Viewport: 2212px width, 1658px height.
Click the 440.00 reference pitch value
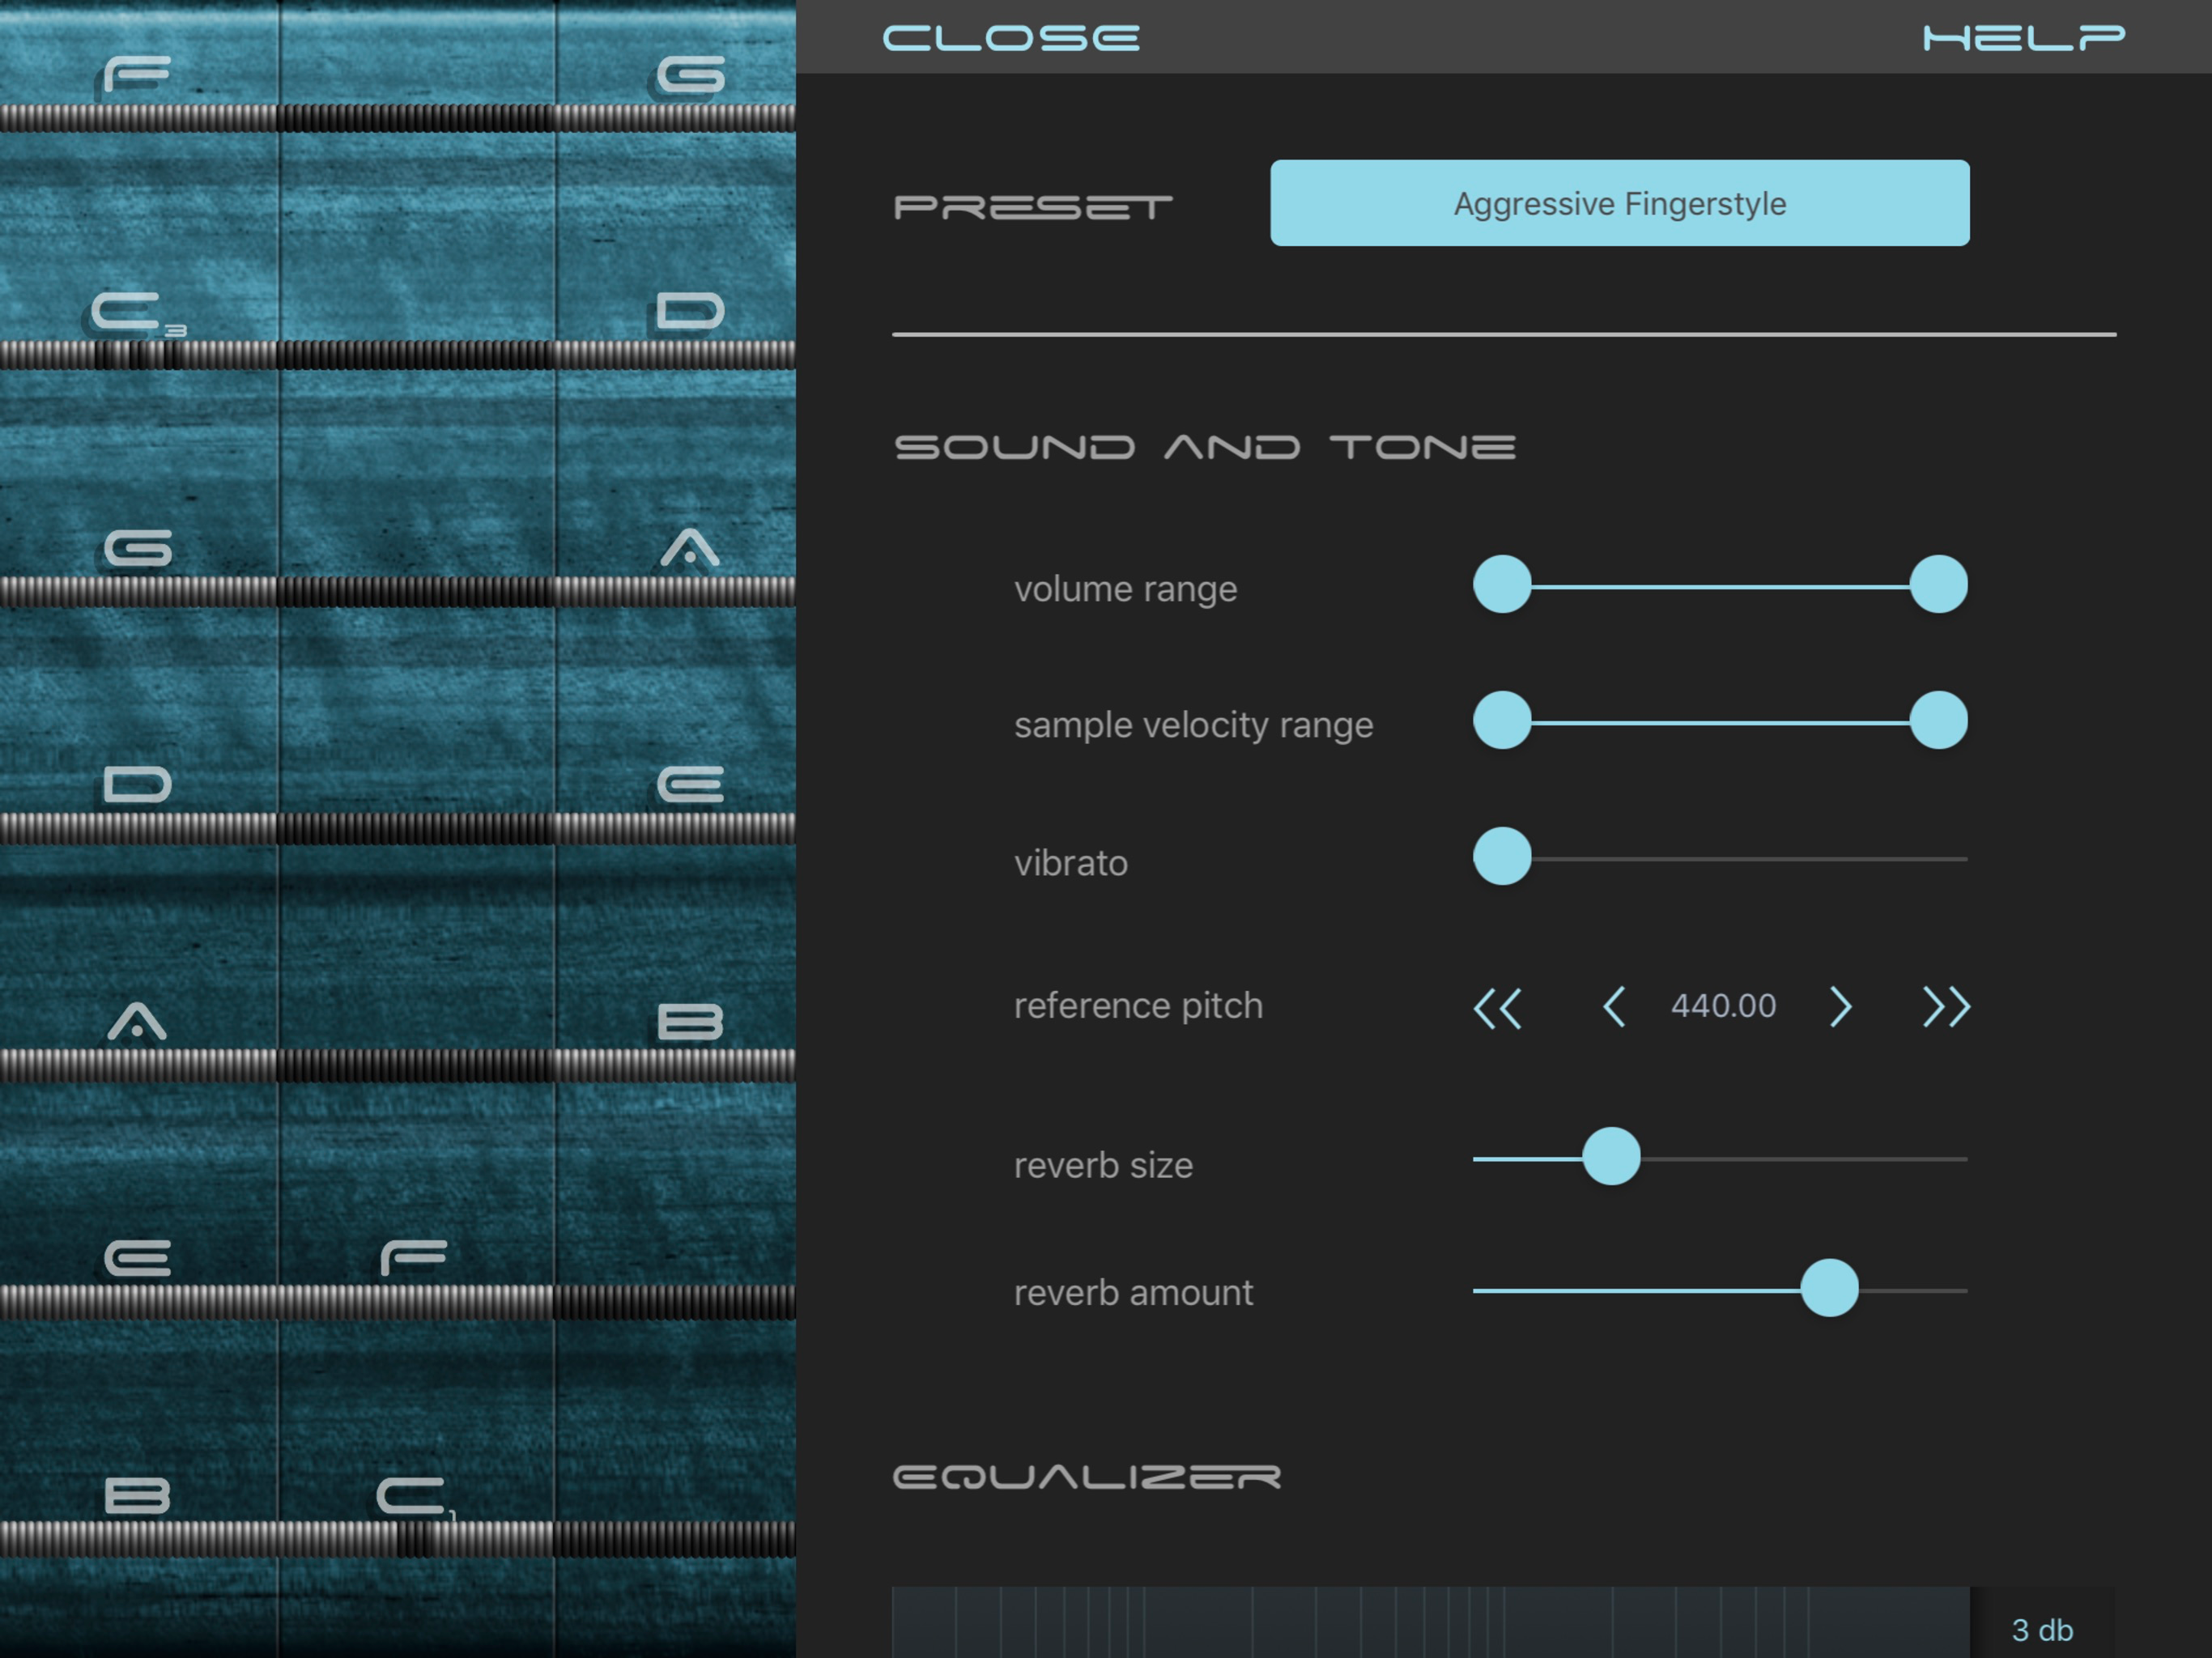point(1723,1005)
